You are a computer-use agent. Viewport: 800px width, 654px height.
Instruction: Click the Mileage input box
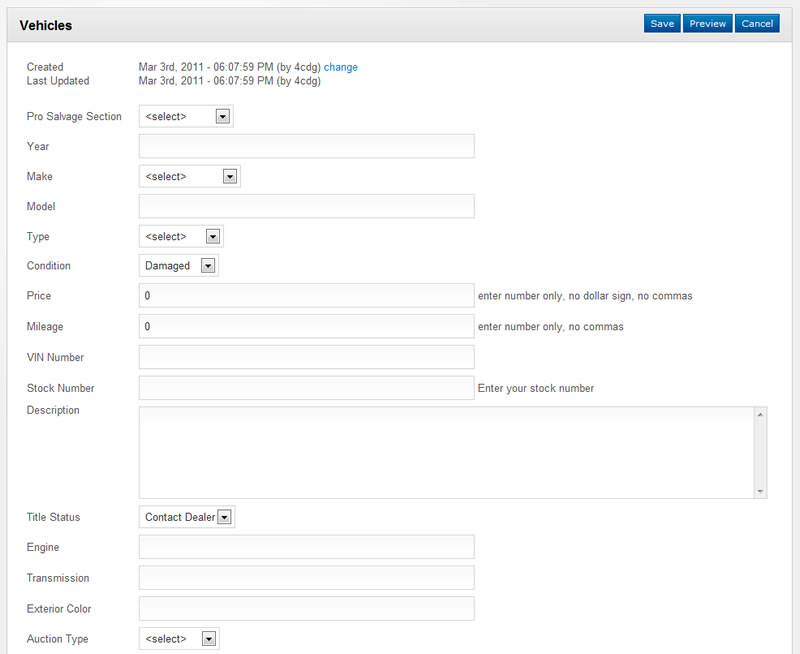(306, 327)
